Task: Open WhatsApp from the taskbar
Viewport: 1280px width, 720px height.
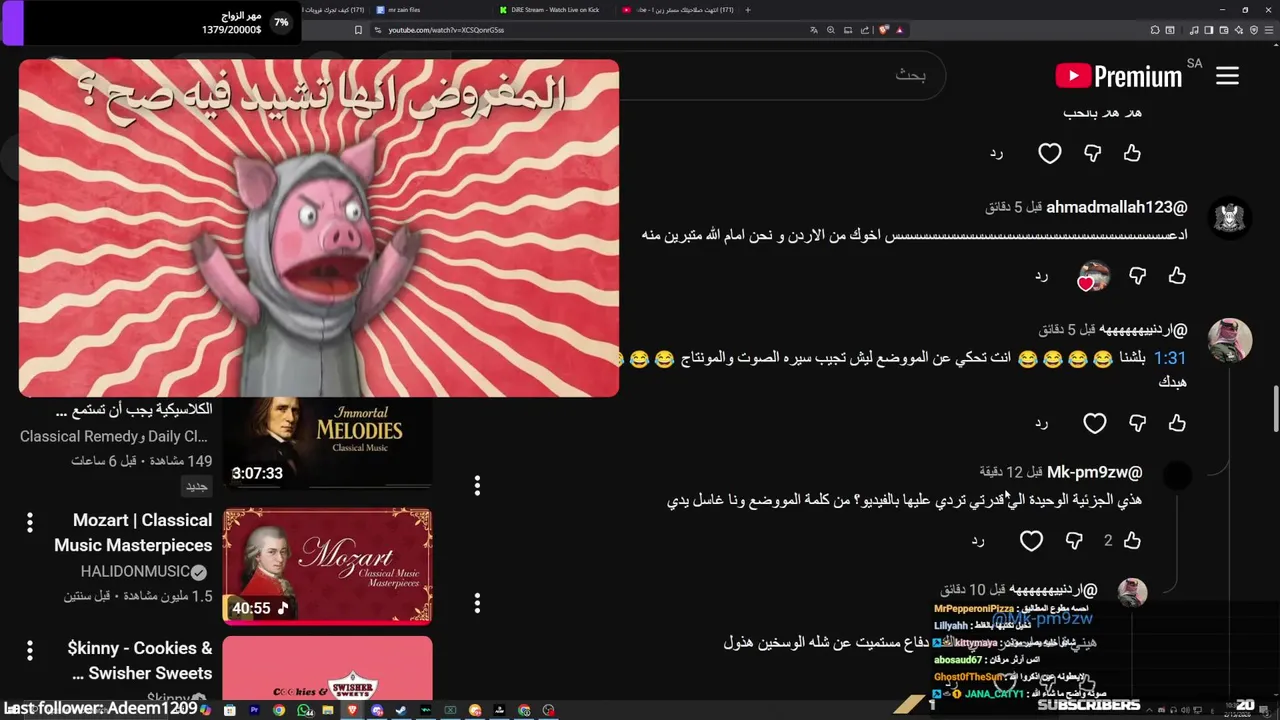Action: pyautogui.click(x=303, y=710)
